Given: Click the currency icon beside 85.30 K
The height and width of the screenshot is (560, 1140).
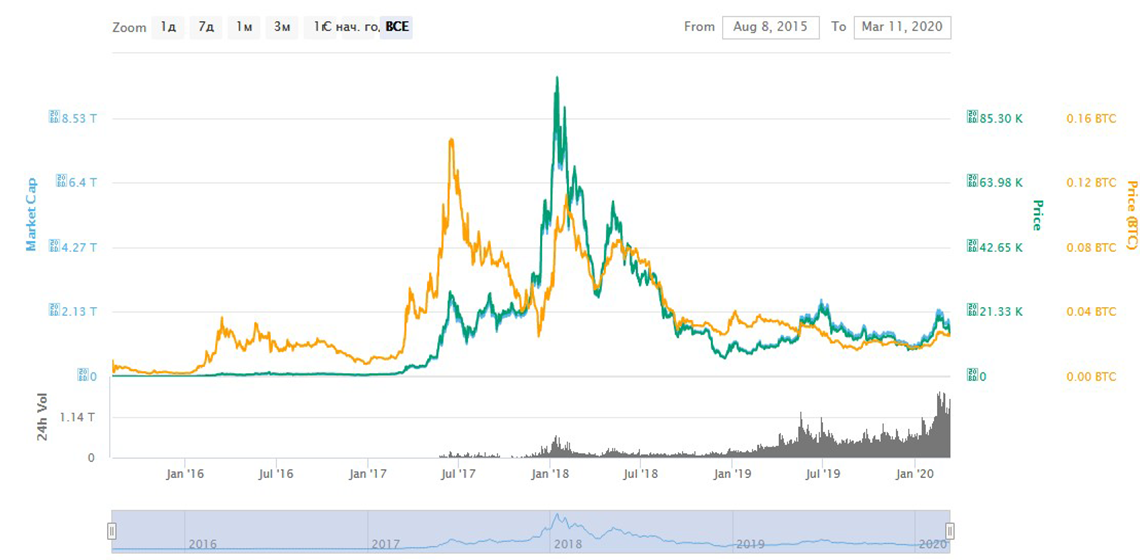Looking at the screenshot, I should (x=972, y=118).
